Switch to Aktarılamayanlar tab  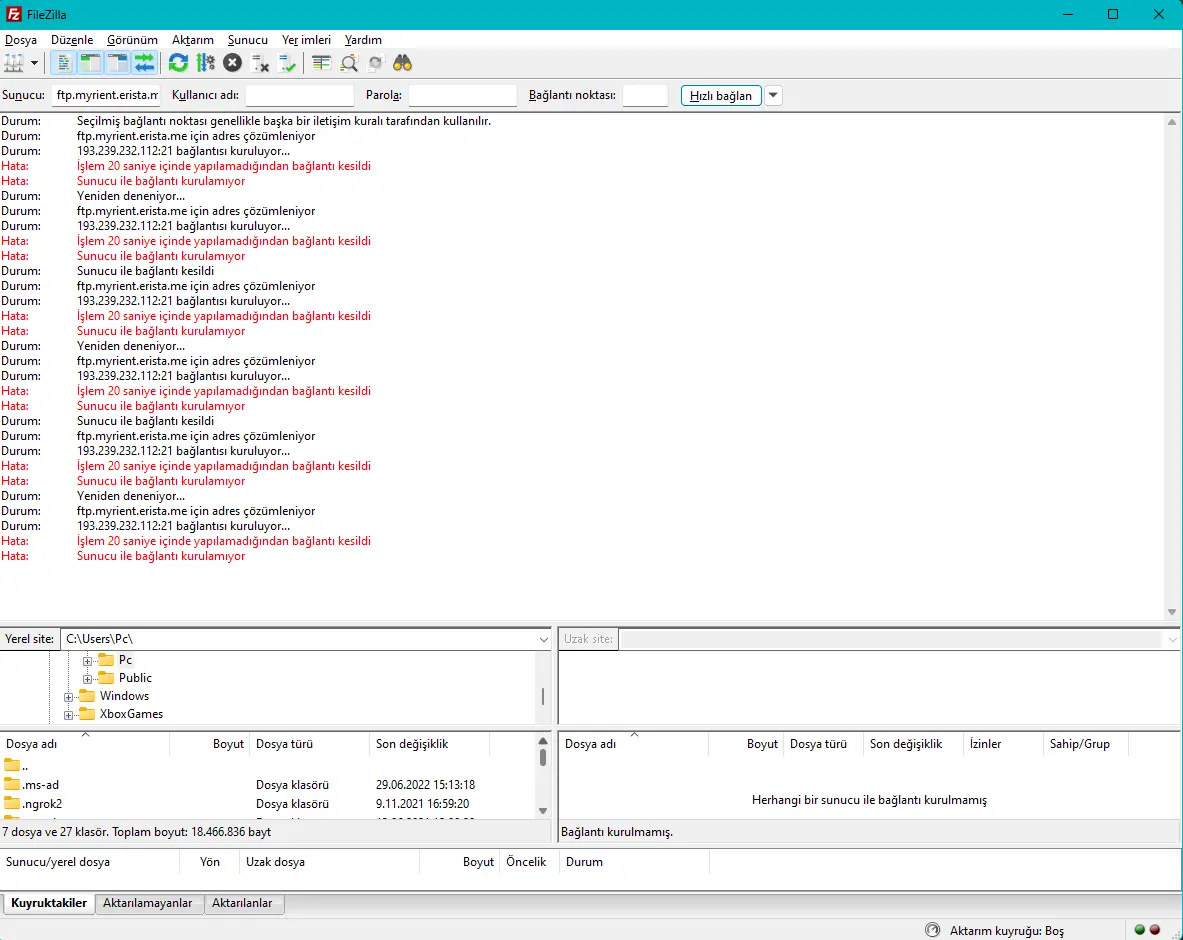[148, 903]
